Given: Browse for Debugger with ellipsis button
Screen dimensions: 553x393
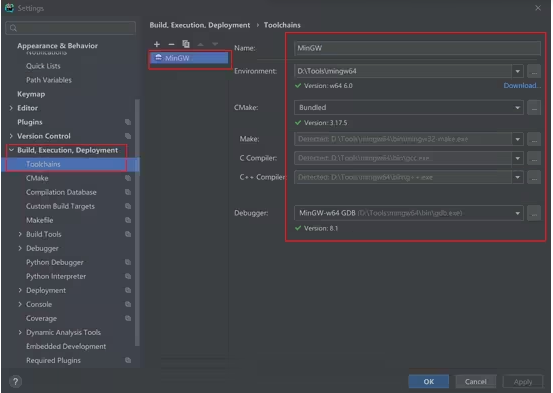Looking at the screenshot, I should click(534, 213).
